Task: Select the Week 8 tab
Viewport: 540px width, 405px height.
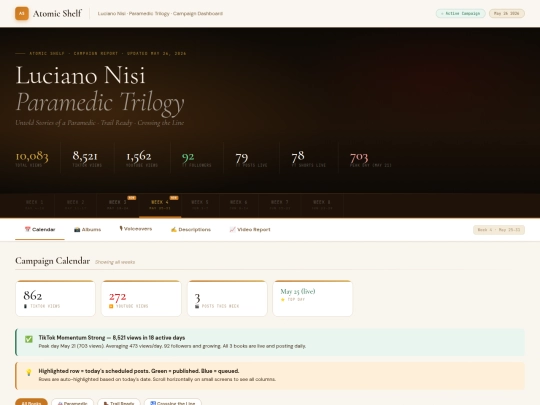Action: (322, 205)
